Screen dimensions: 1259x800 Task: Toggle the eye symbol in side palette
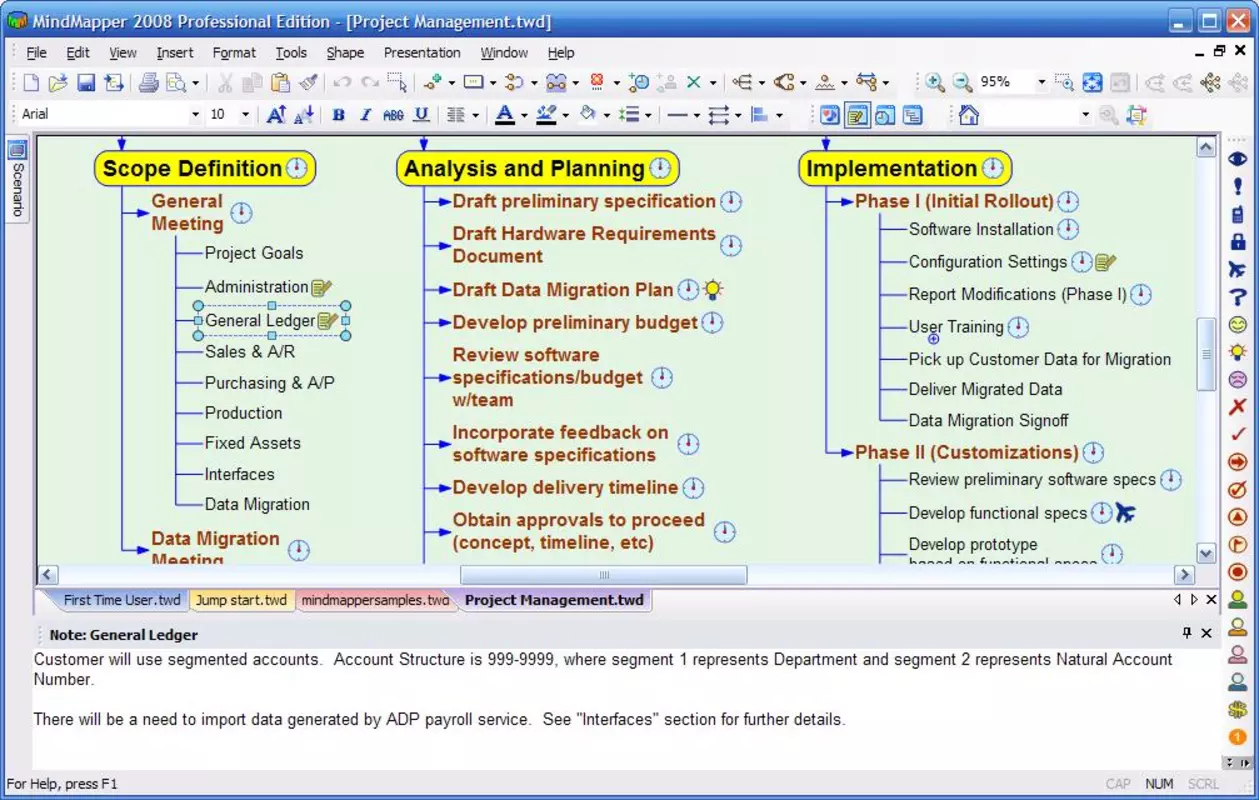pos(1238,158)
